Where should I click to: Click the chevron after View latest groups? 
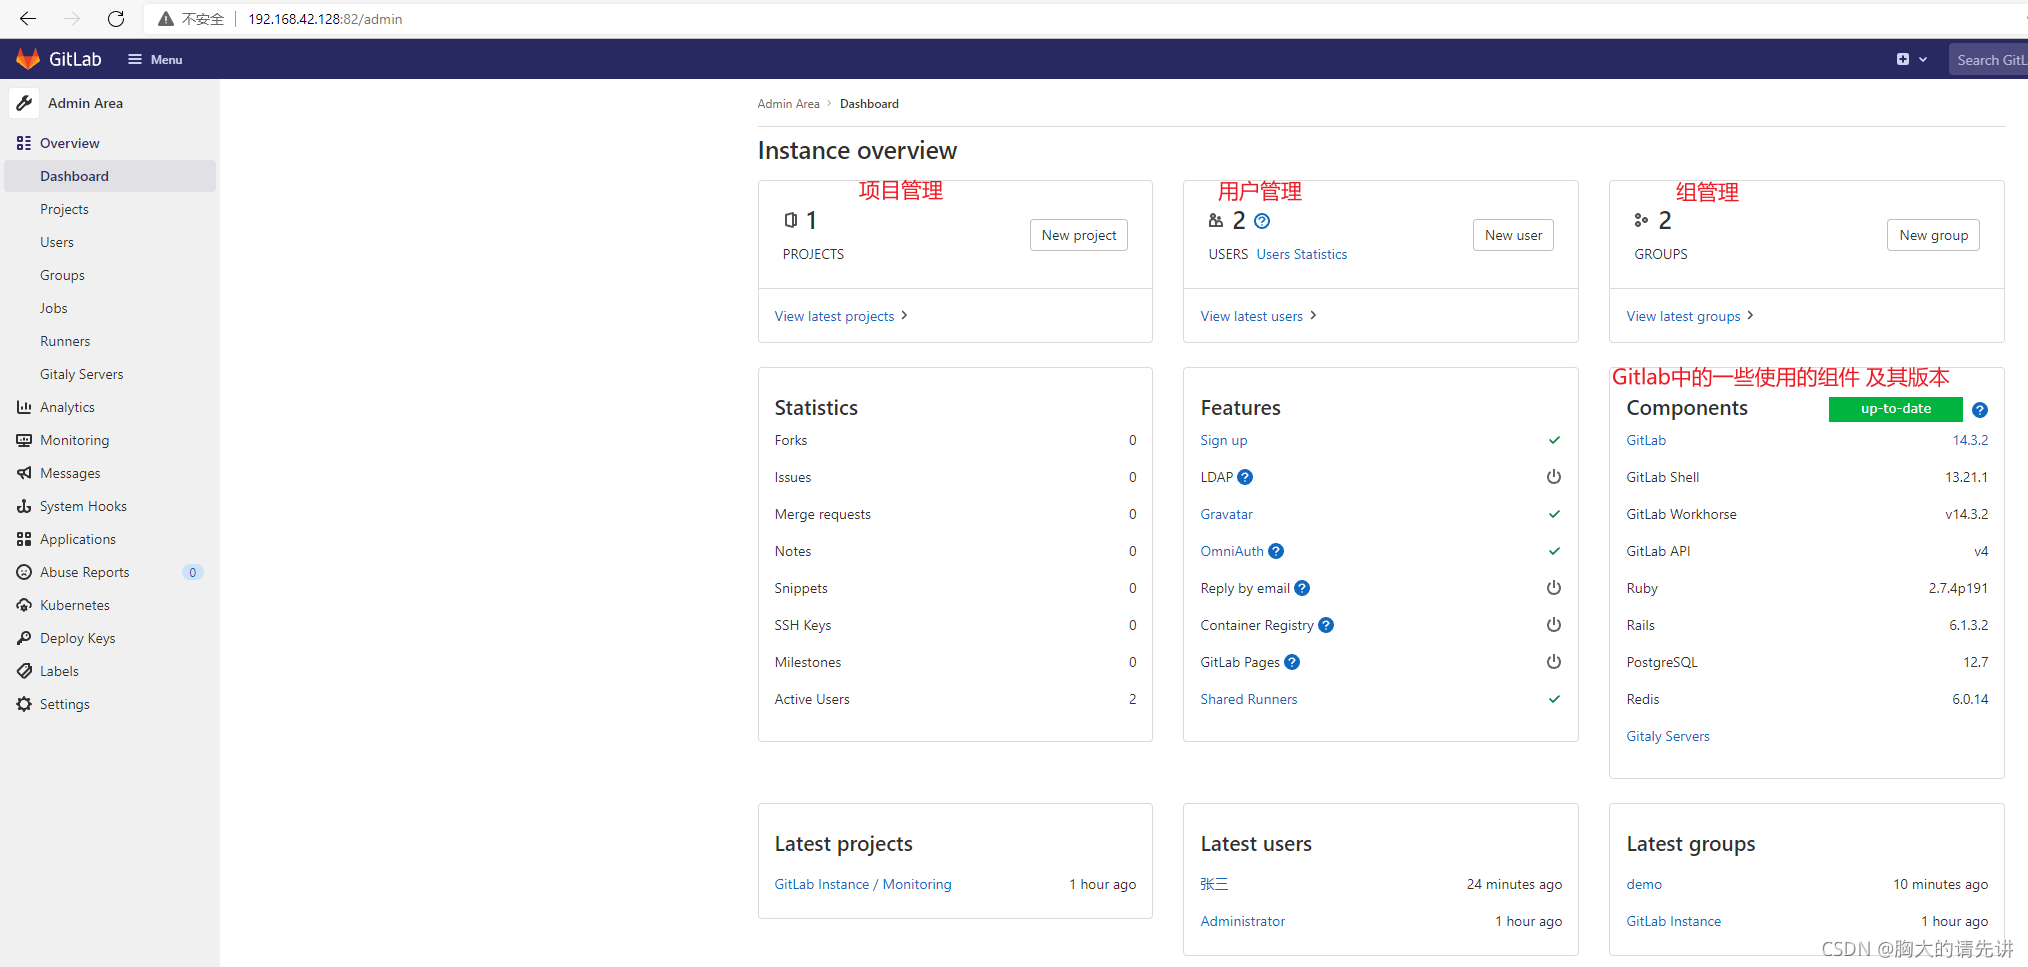pos(1750,315)
